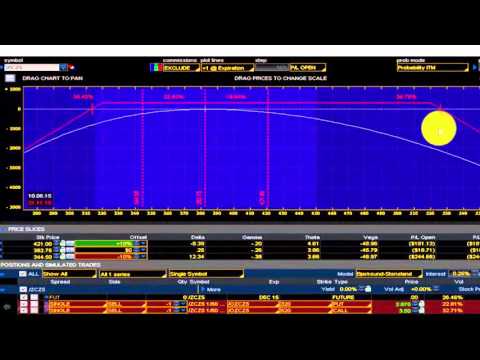Adjust the price stepper for 3.00
The height and width of the screenshot is (360, 480).
[x=415, y=310]
